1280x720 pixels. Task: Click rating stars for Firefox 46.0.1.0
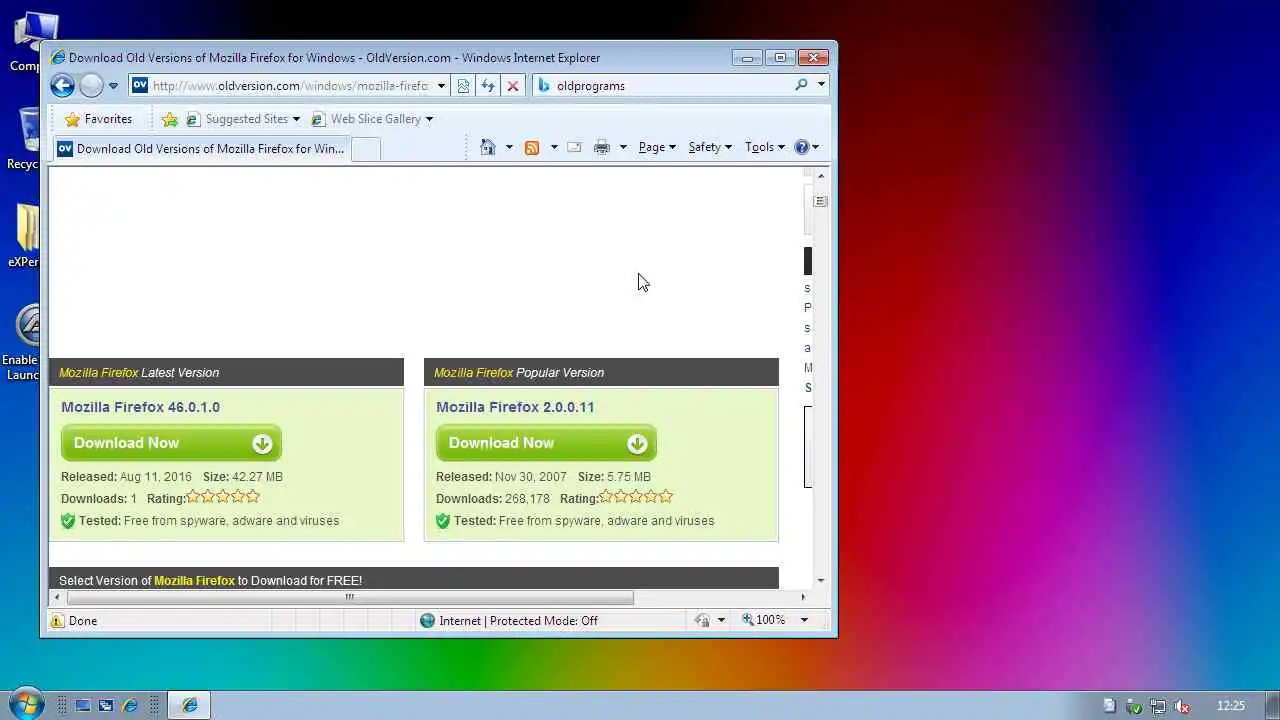click(223, 496)
